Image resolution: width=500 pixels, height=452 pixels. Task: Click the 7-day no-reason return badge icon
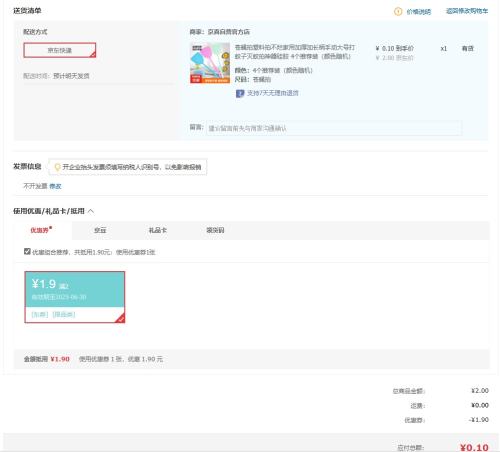[x=240, y=93]
